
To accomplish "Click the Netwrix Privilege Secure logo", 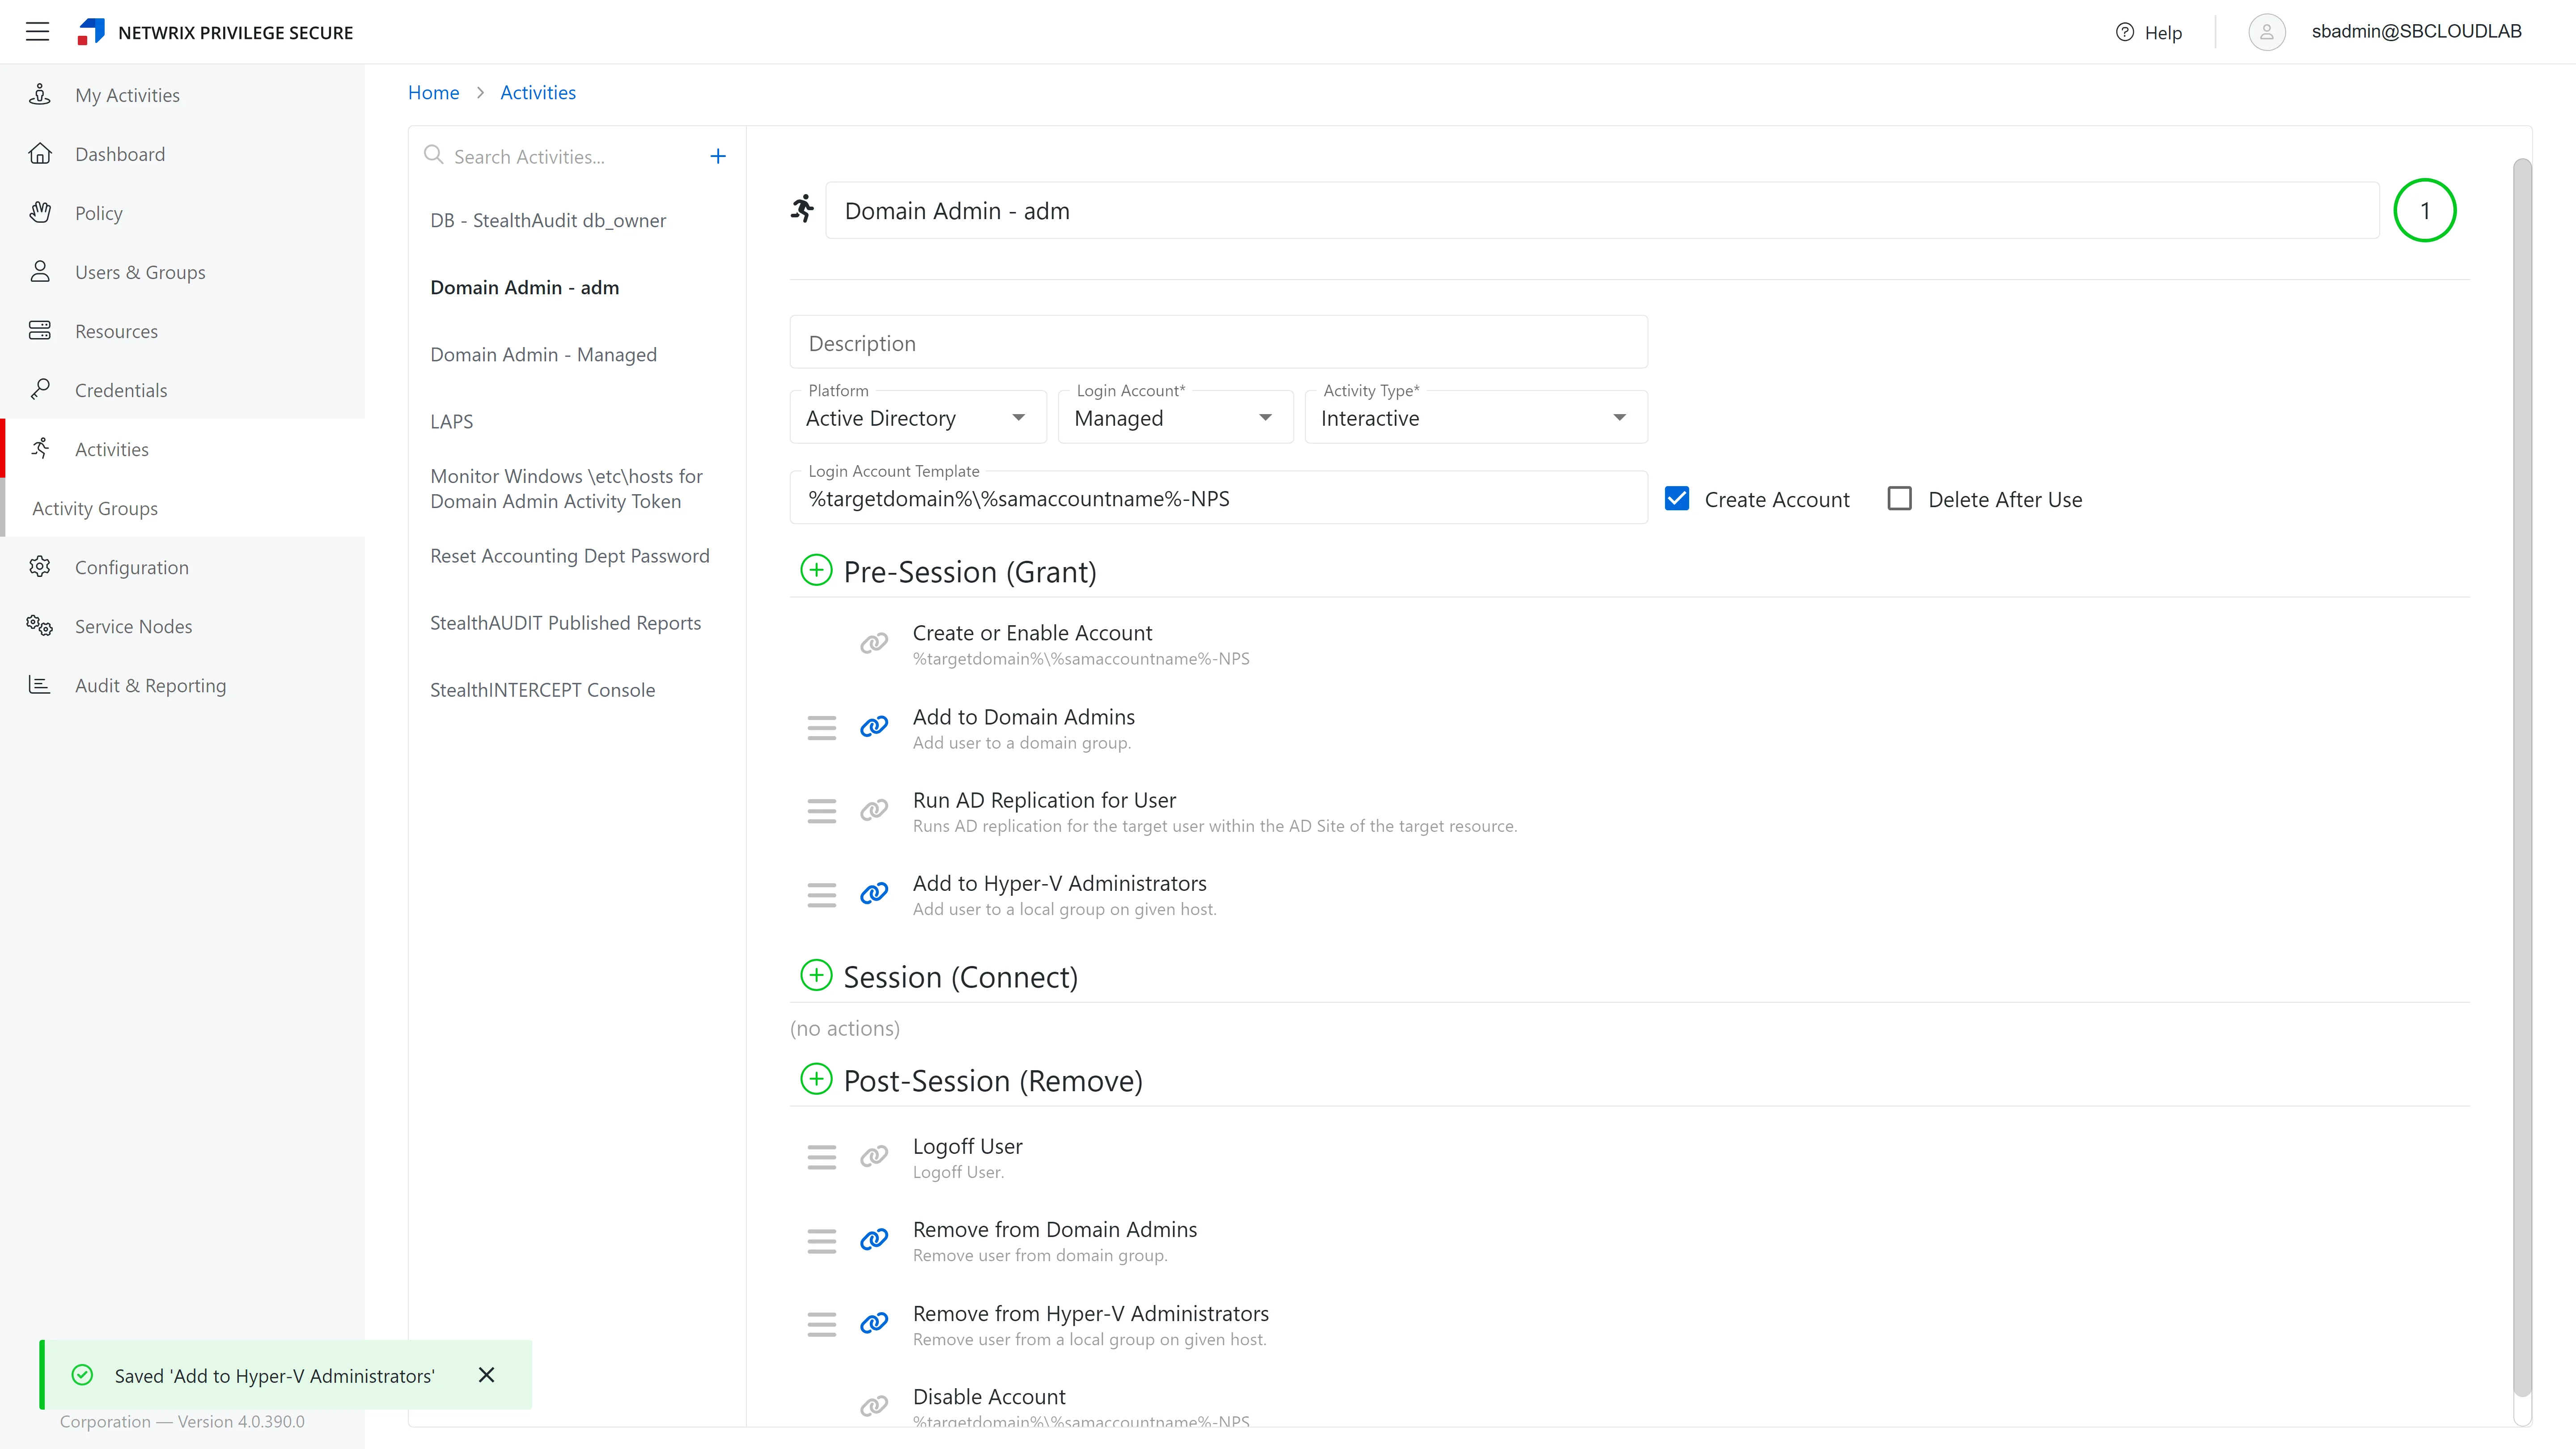I will pos(91,32).
